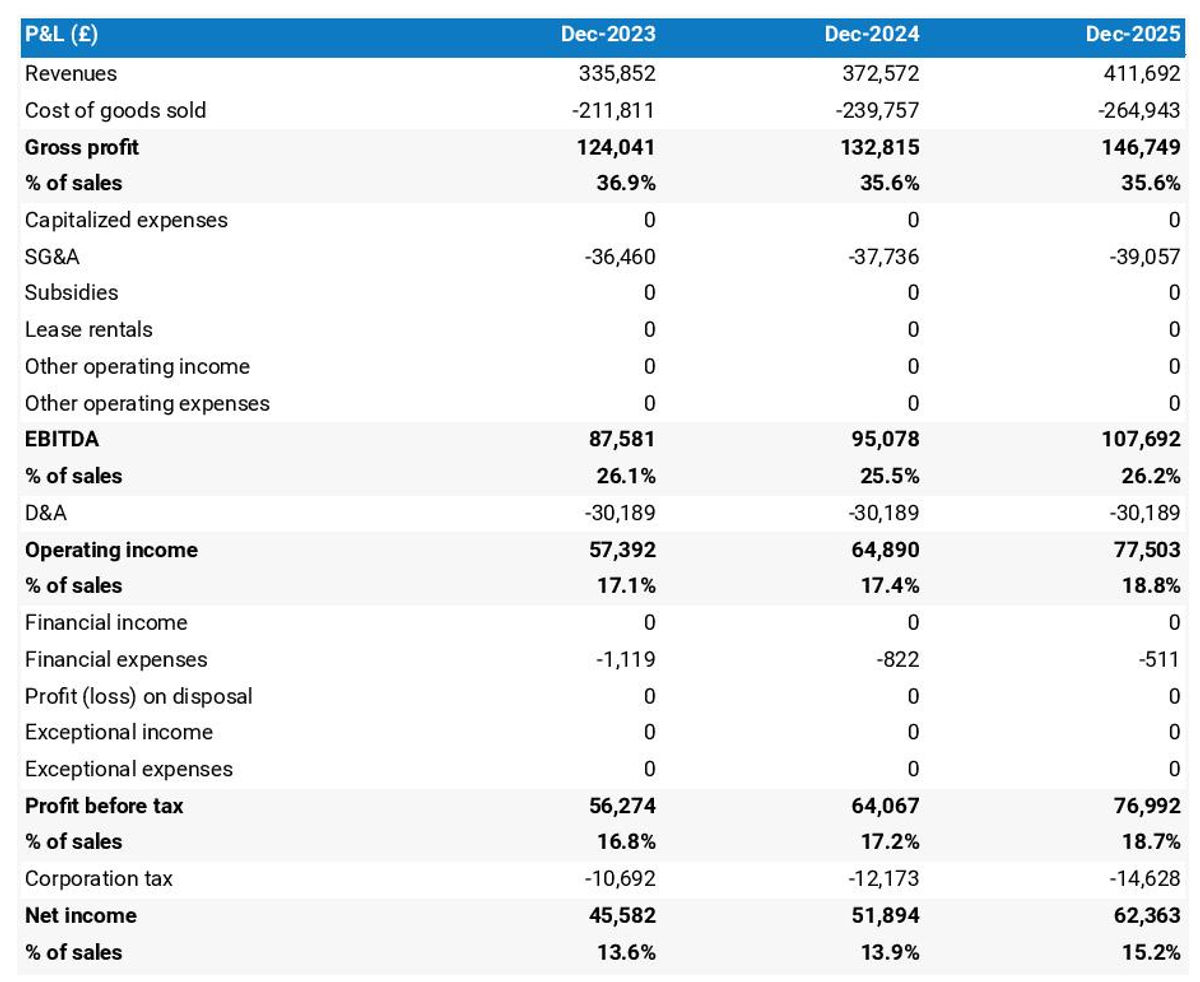1200x982 pixels.
Task: Select the Dec-2023 EBITDA value 87,581
Action: point(622,439)
